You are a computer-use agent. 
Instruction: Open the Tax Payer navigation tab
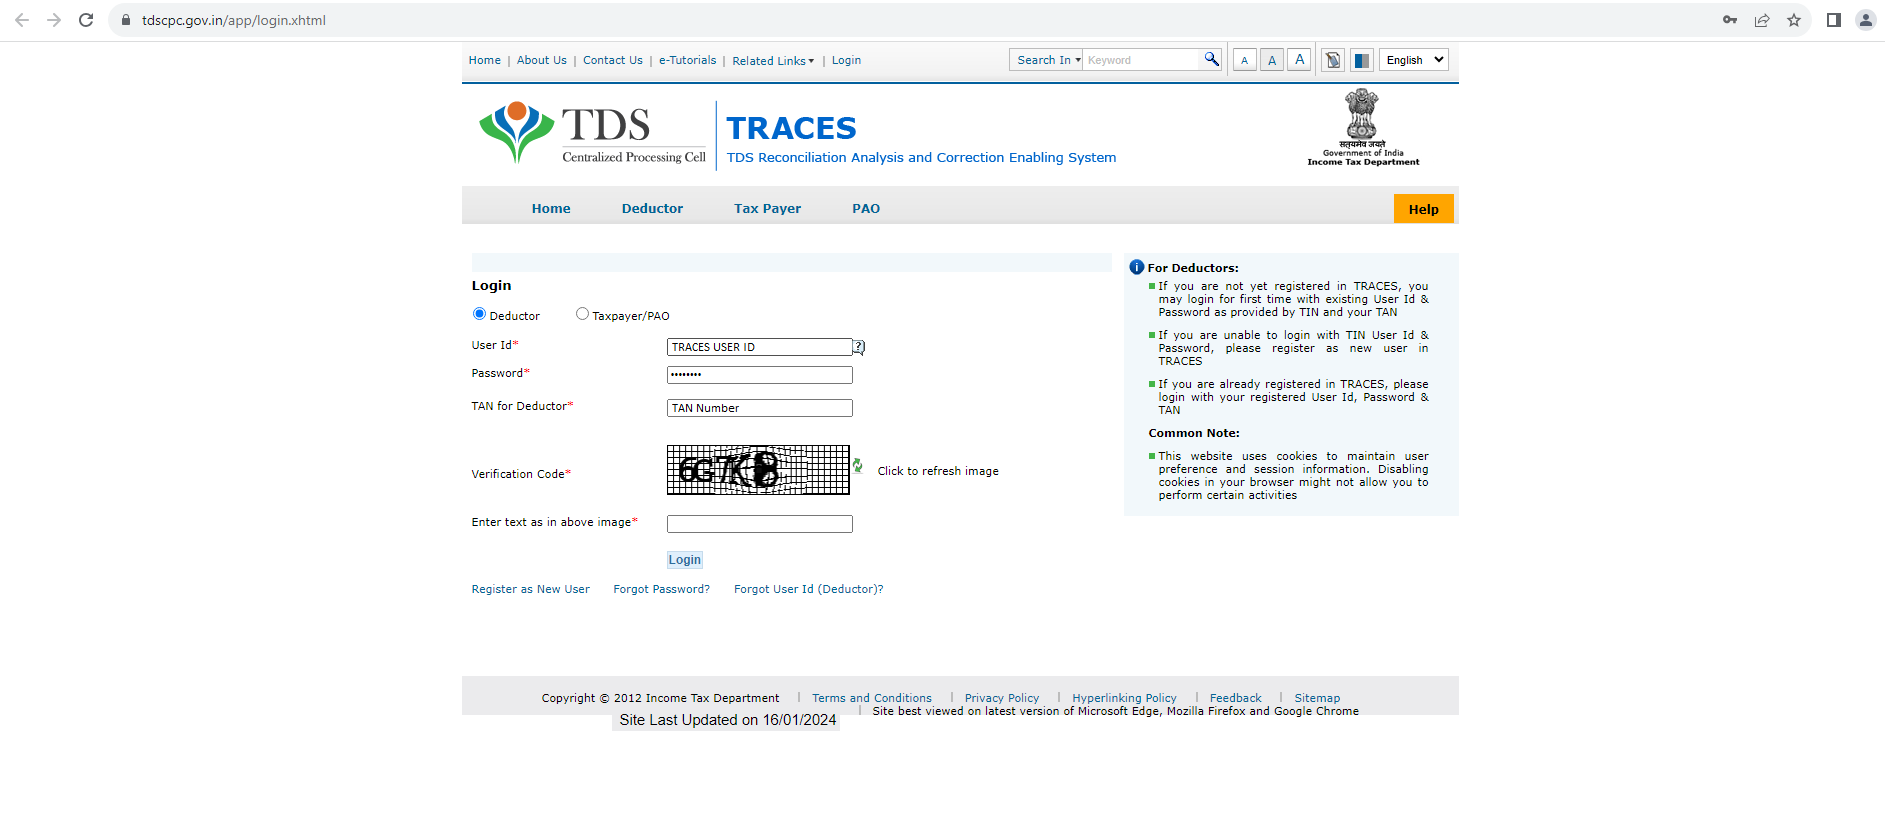767,208
